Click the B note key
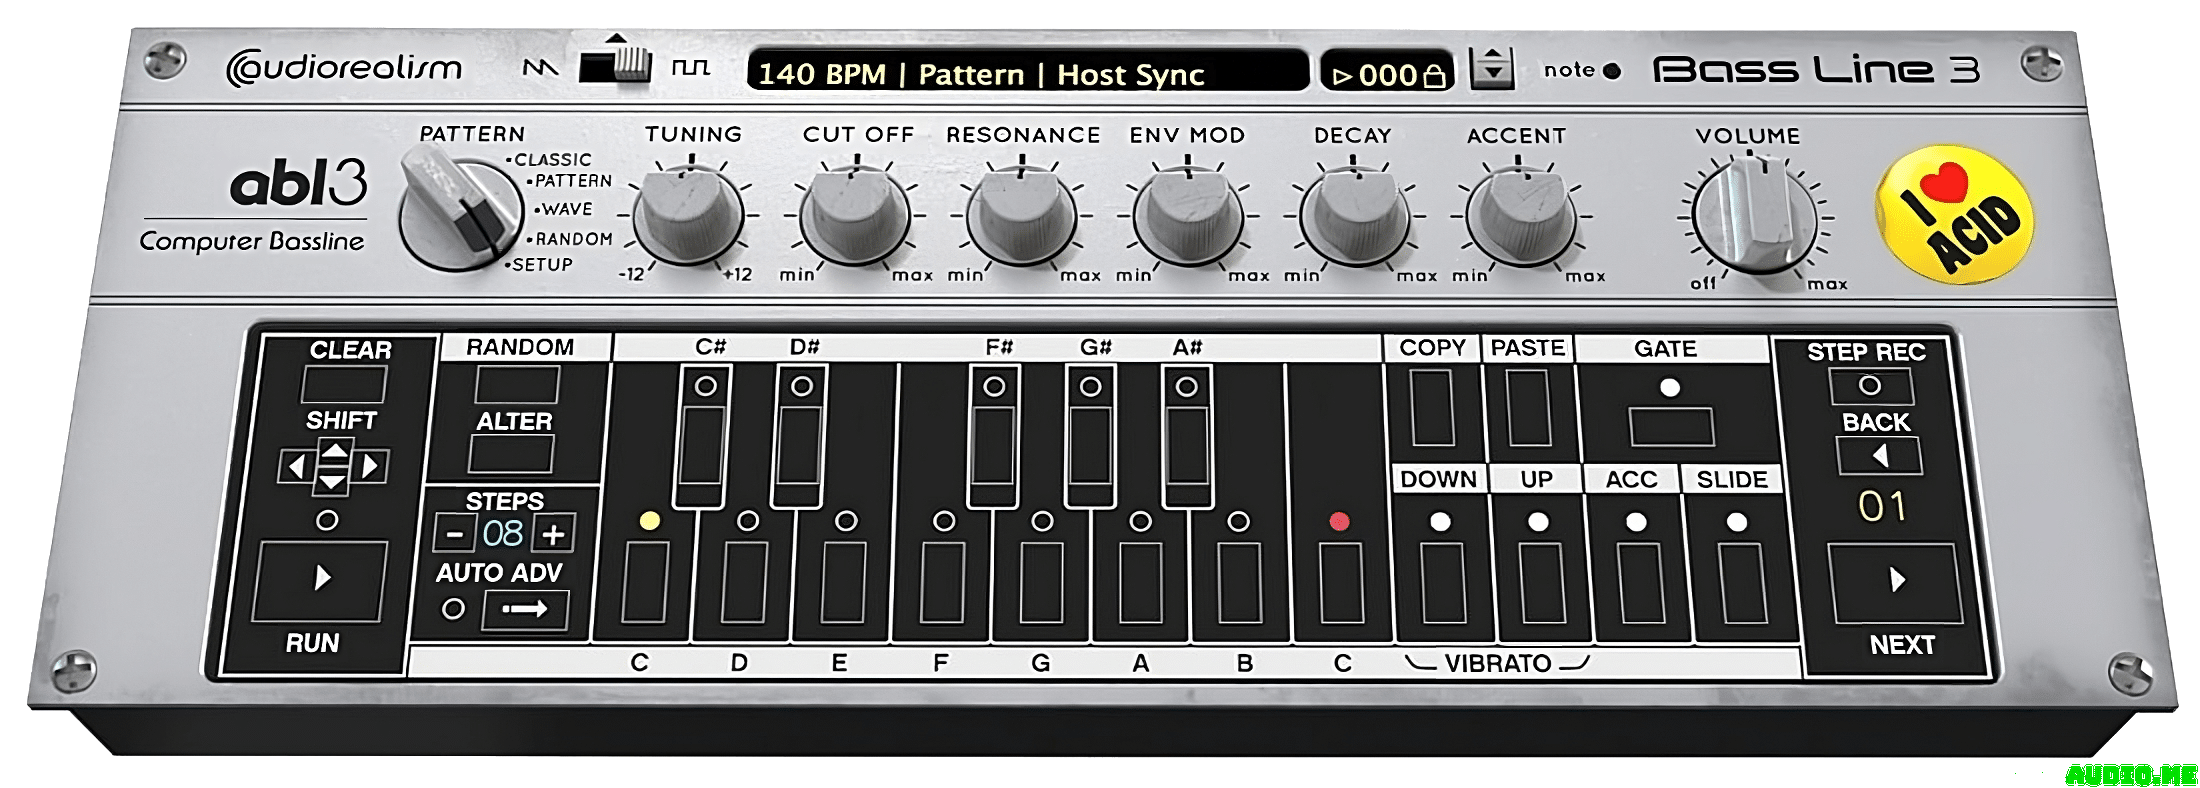2200x788 pixels. click(1240, 583)
